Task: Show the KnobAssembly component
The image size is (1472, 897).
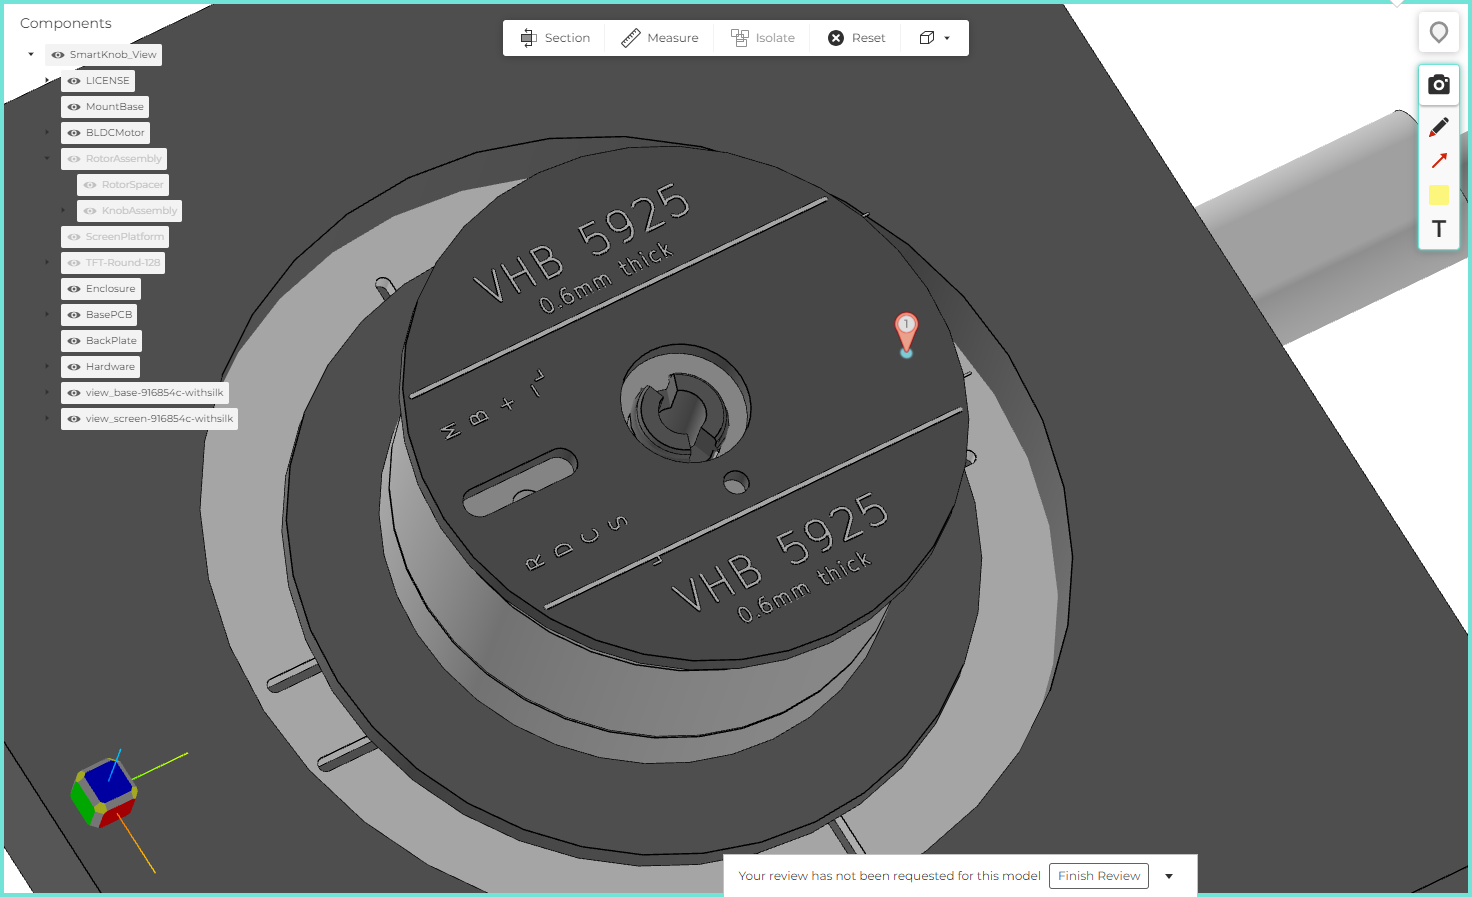Action: tap(90, 211)
